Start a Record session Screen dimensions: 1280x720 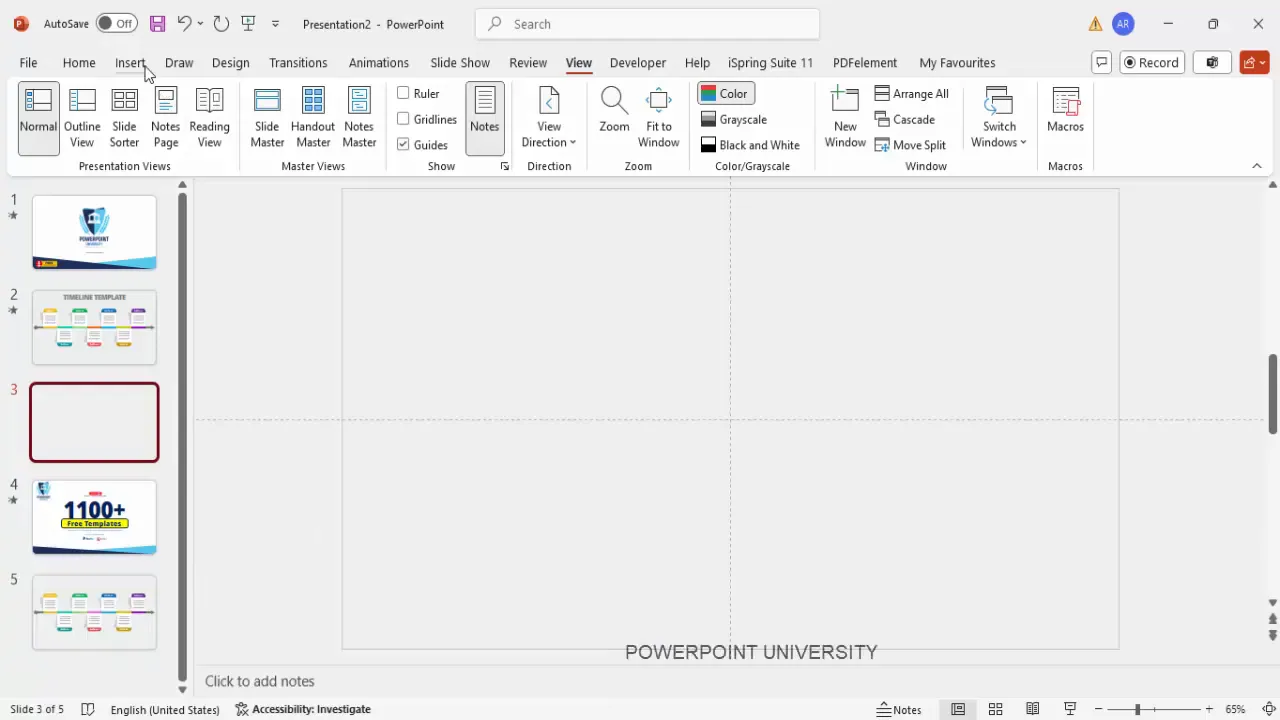pyautogui.click(x=1148, y=62)
